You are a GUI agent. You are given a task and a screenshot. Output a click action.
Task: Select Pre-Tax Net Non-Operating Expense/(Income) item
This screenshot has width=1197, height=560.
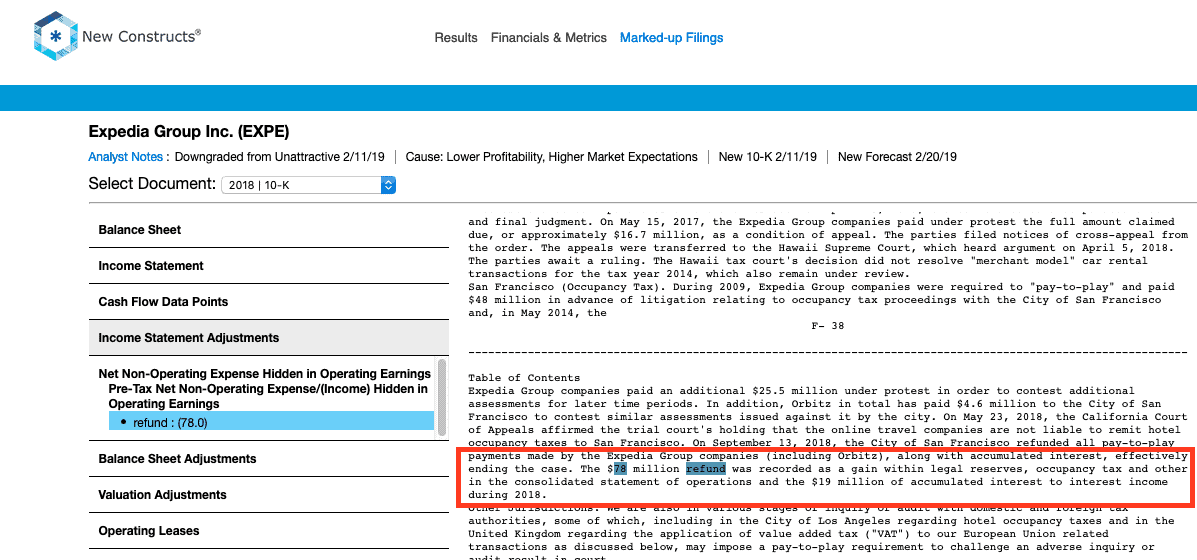point(267,396)
